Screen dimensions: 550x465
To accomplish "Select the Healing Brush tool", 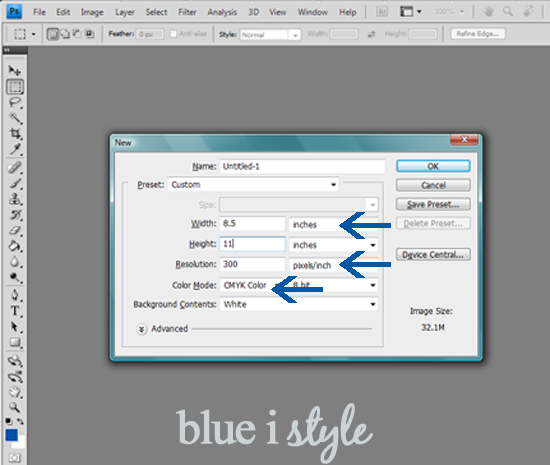I will click(x=15, y=168).
